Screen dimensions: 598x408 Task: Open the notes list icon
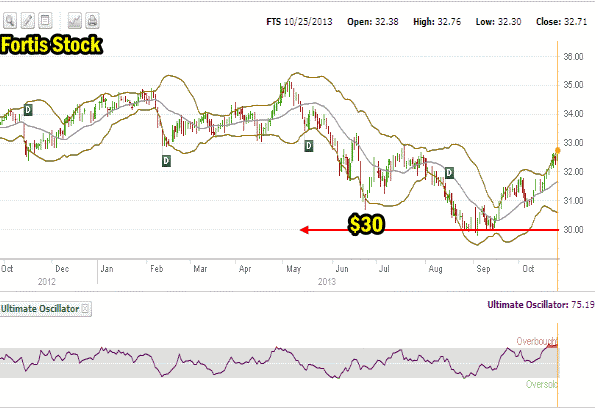(x=45, y=21)
